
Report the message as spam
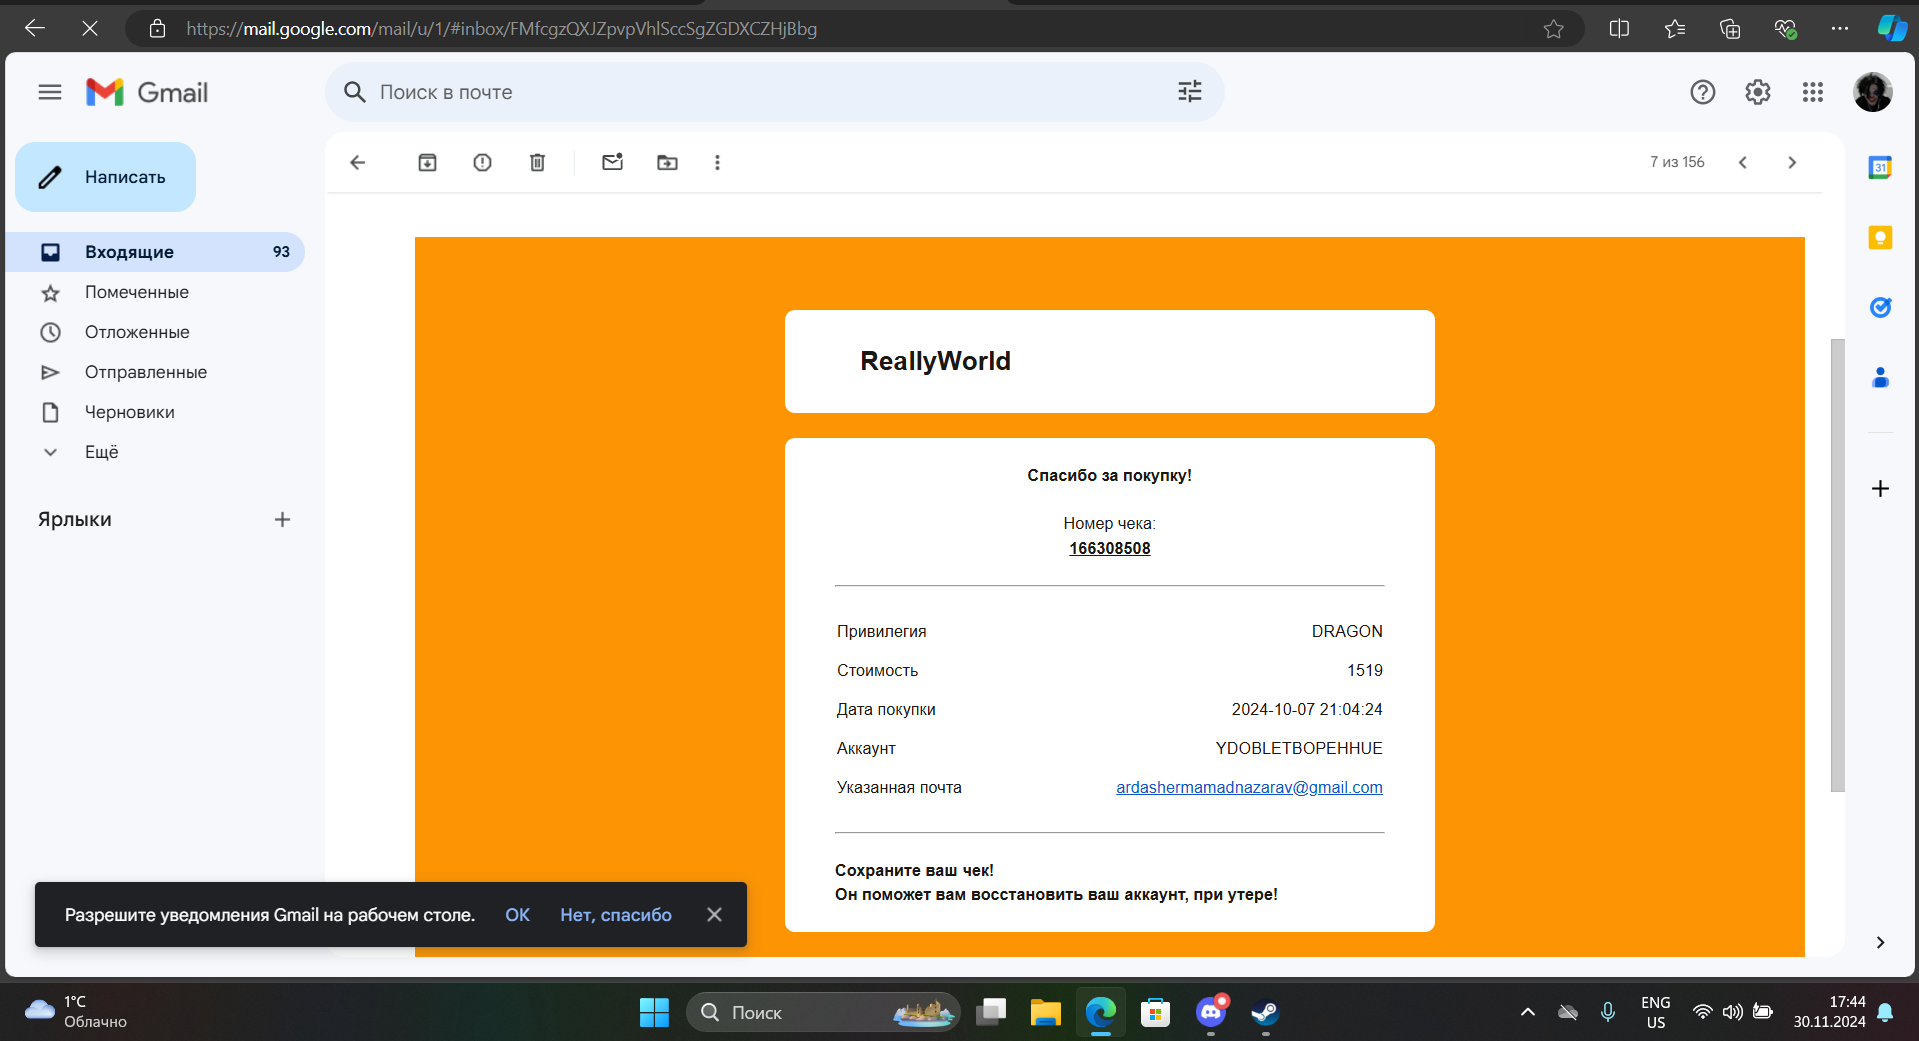point(482,162)
